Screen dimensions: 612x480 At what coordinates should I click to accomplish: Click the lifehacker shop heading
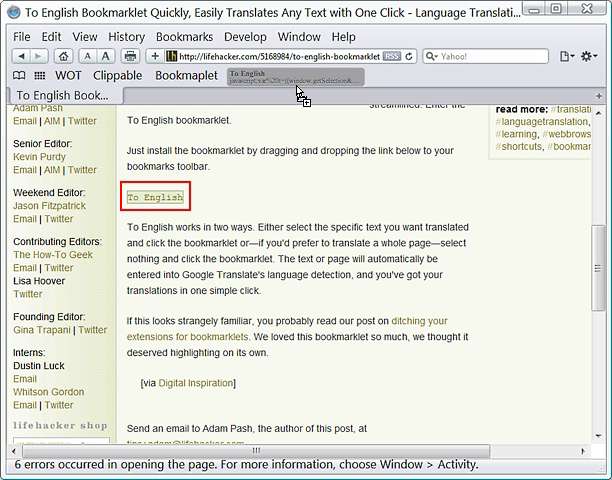pos(60,425)
